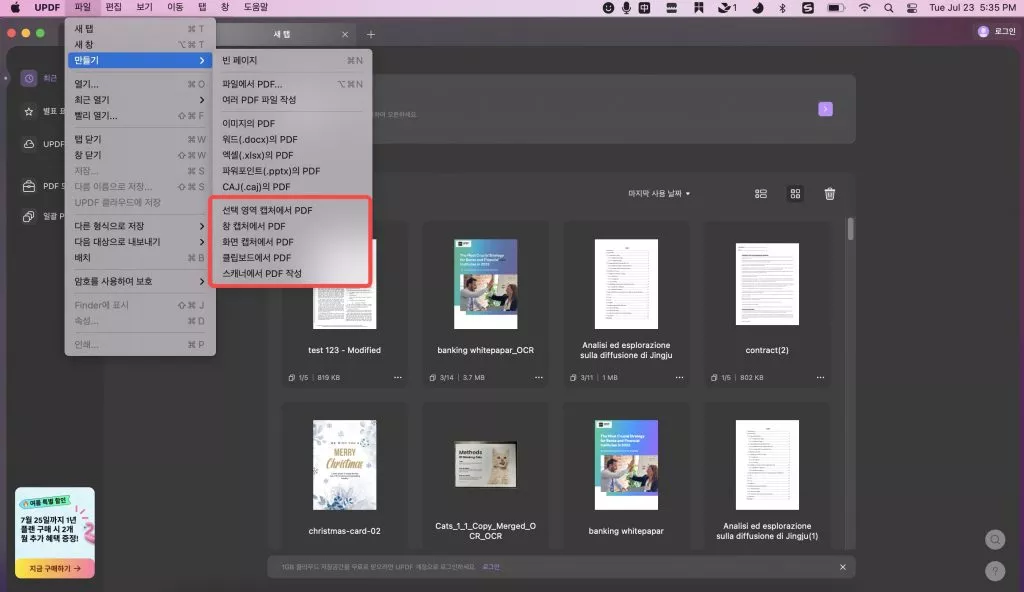Open more options for Analisi ed esplorazione 3/11
This screenshot has width=1024, height=592.
(x=679, y=378)
